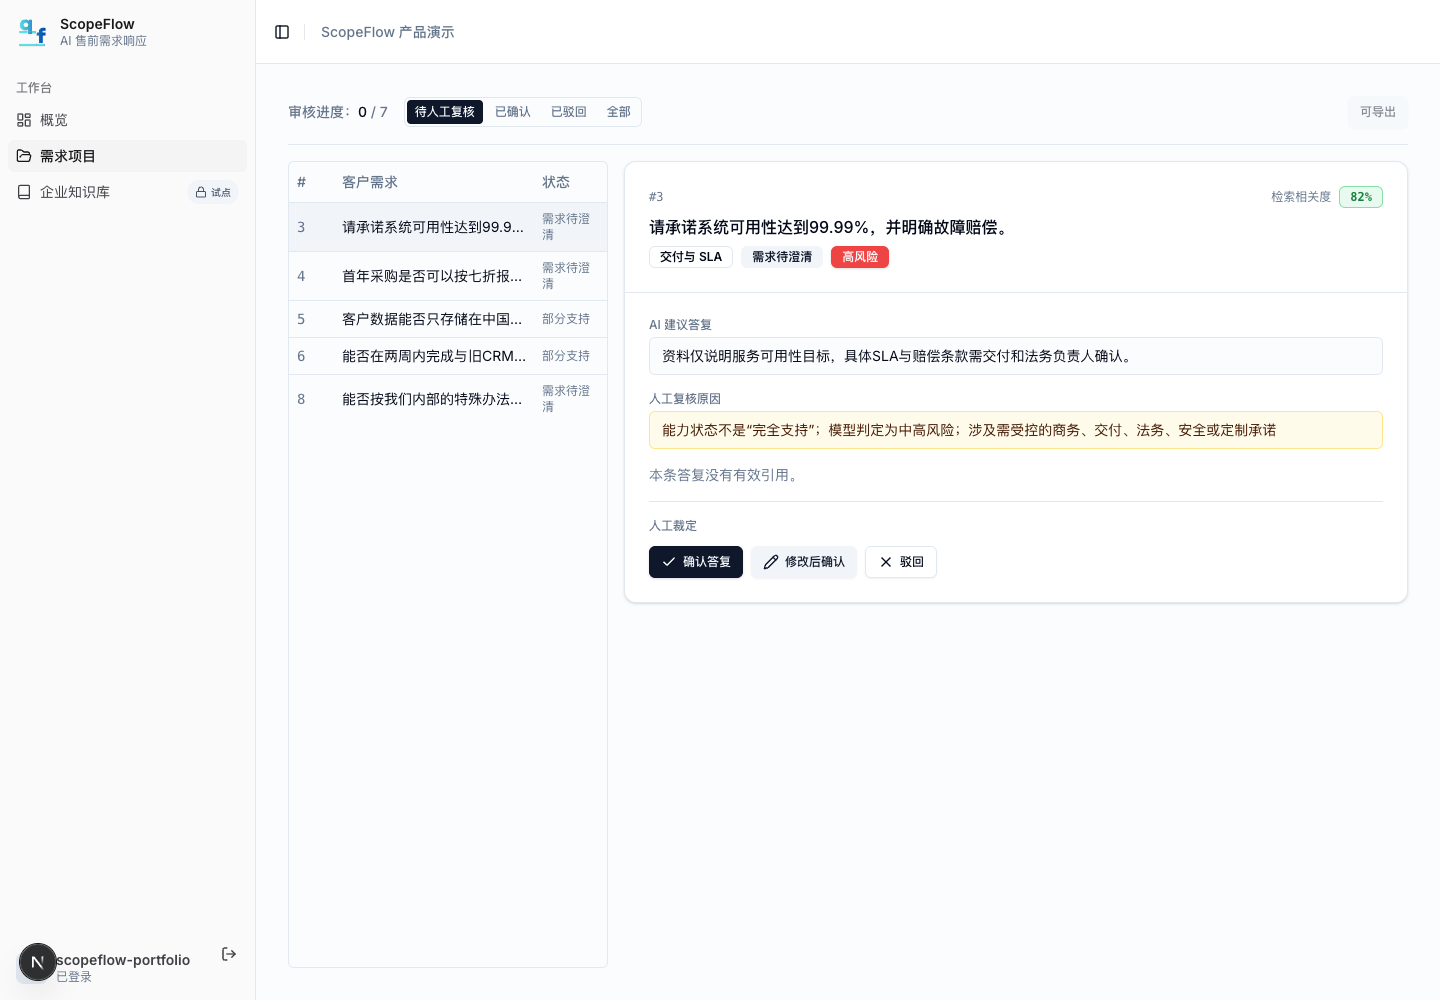Open the 概览 sidebar item

(x=127, y=120)
